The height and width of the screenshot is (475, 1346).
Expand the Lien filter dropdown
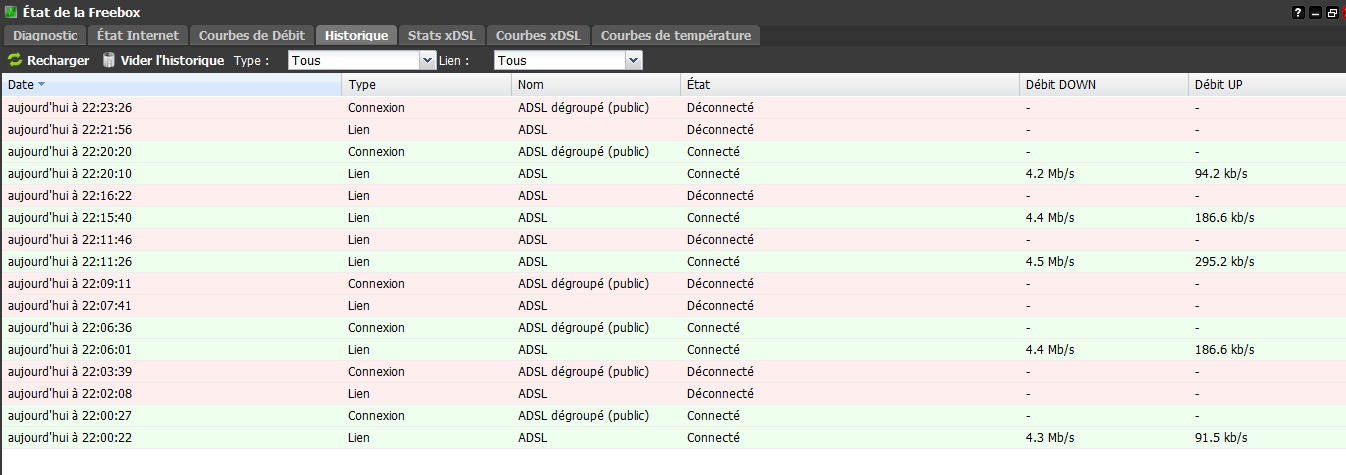tap(632, 61)
